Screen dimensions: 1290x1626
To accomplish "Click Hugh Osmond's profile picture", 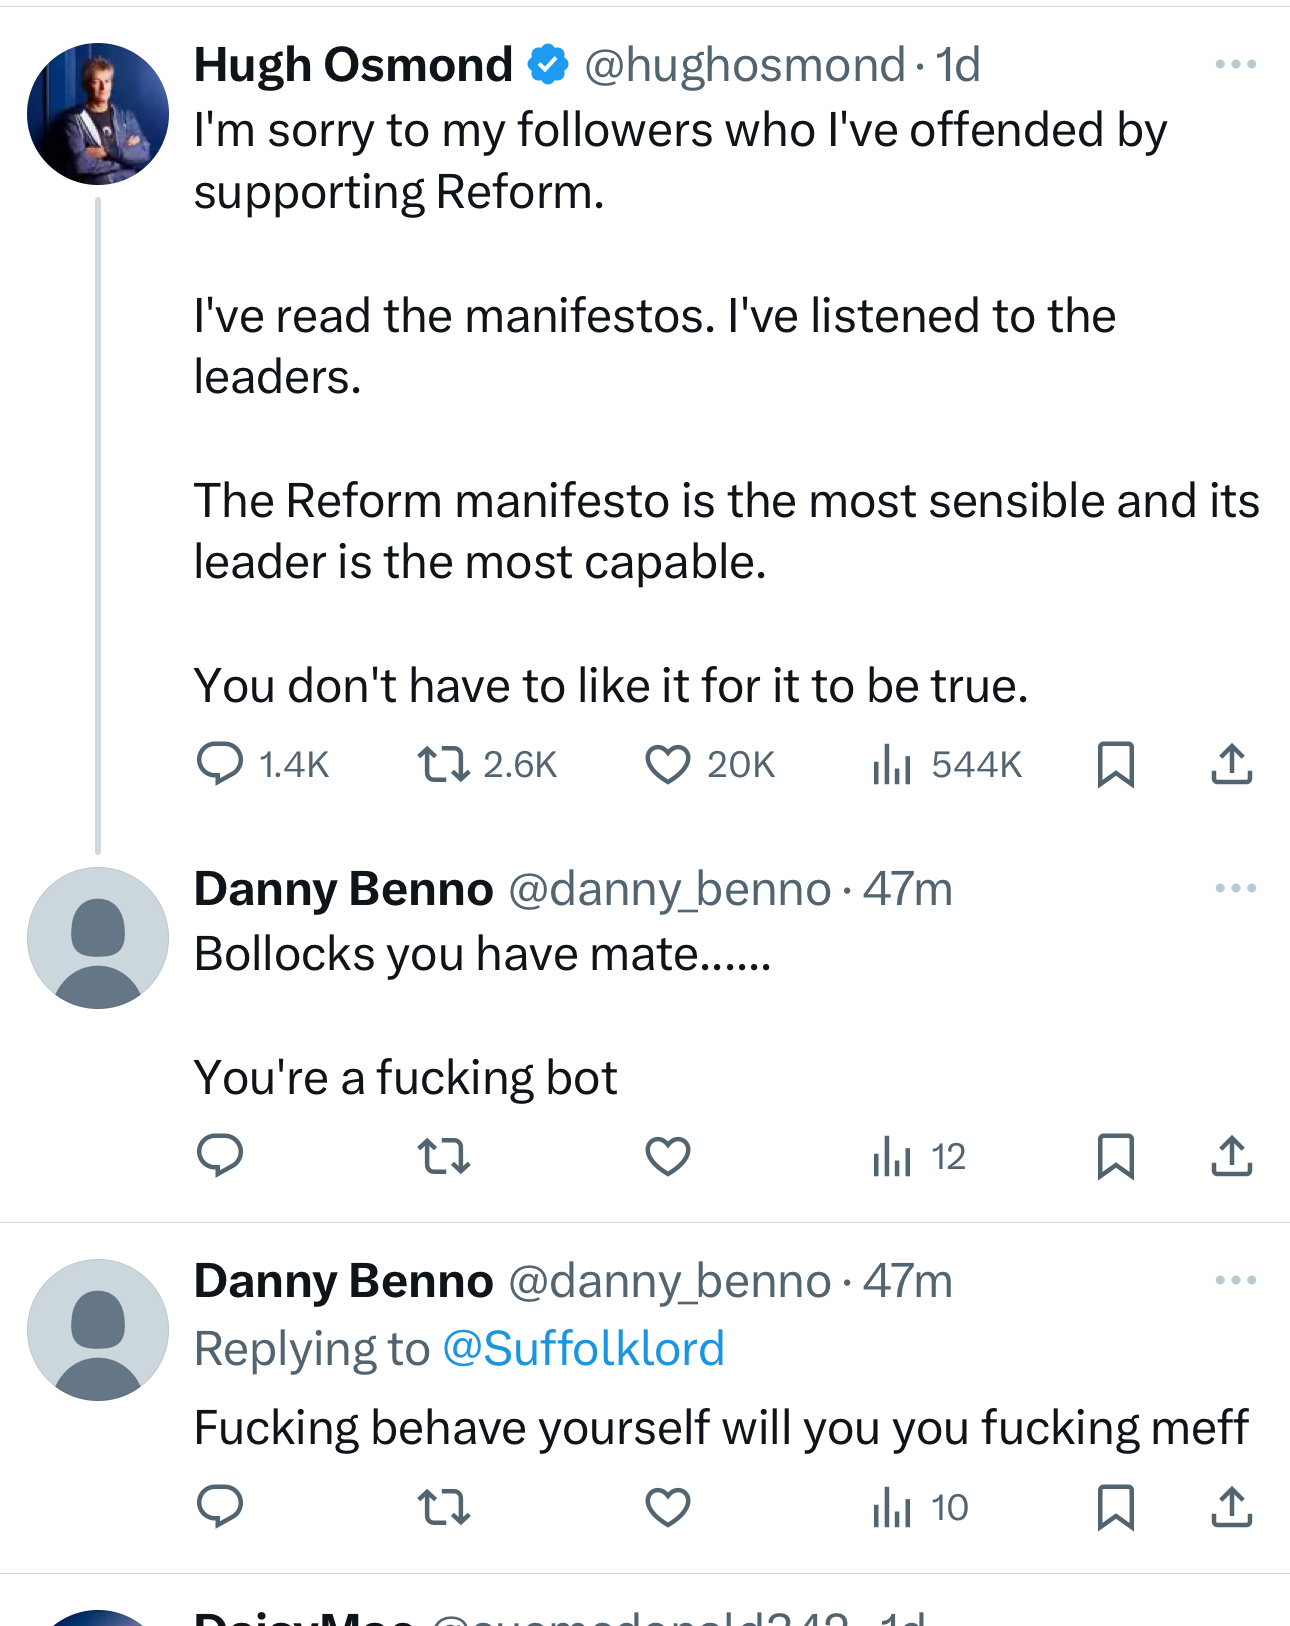I will pos(98,114).
